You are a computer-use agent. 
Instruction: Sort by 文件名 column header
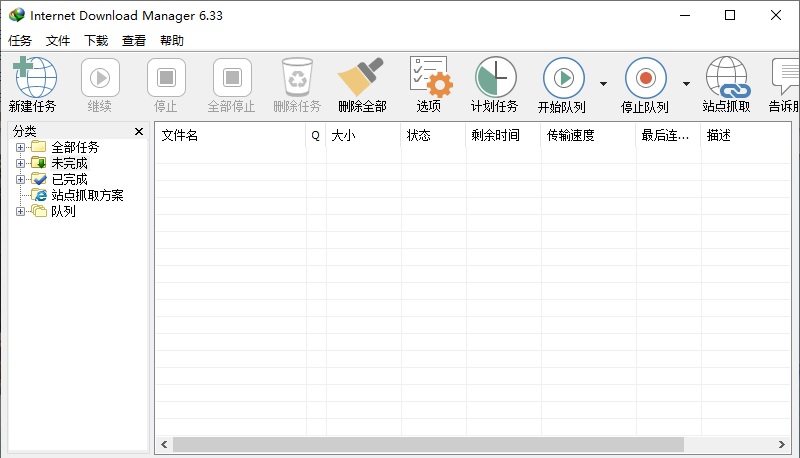tap(230, 135)
